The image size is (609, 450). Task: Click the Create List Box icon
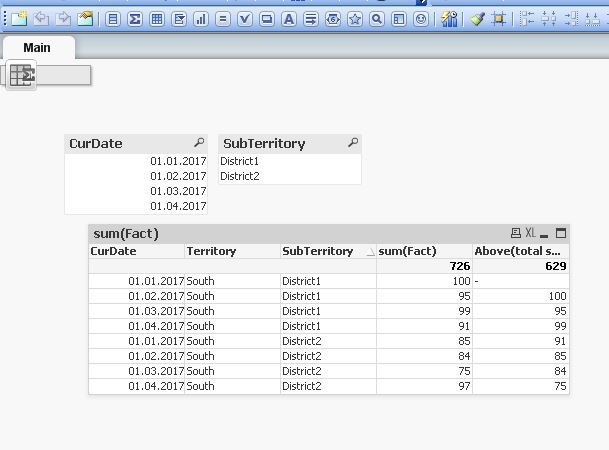[x=113, y=19]
